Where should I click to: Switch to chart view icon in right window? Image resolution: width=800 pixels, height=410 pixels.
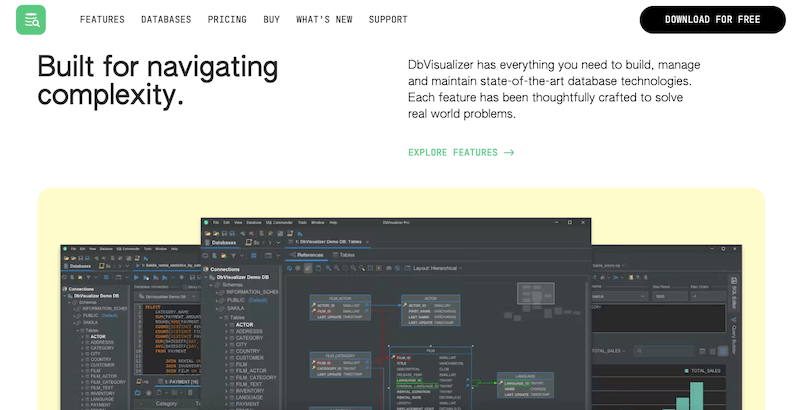723,351
